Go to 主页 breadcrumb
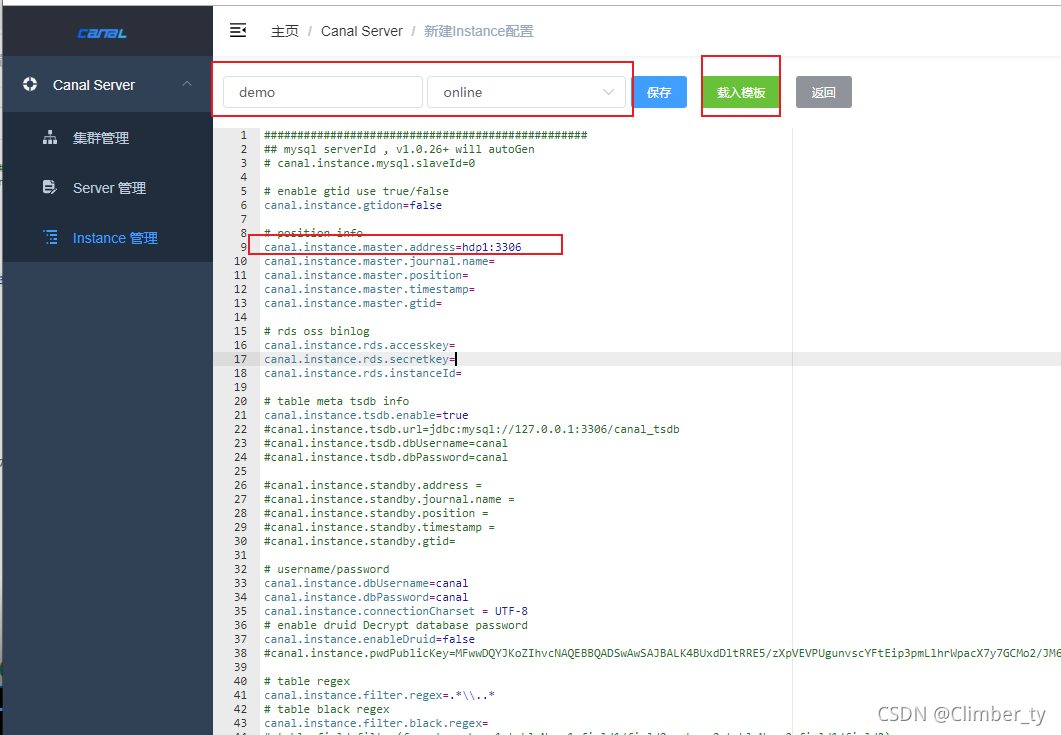1061x735 pixels. coord(285,31)
